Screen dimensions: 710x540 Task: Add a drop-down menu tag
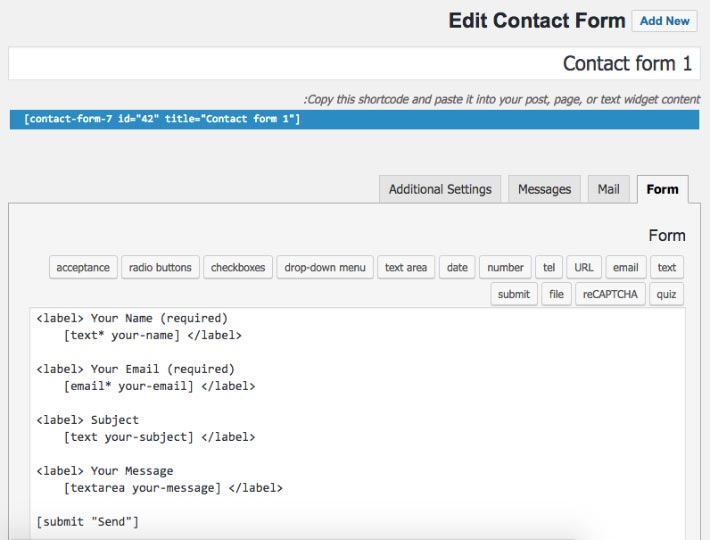pyautogui.click(x=325, y=268)
